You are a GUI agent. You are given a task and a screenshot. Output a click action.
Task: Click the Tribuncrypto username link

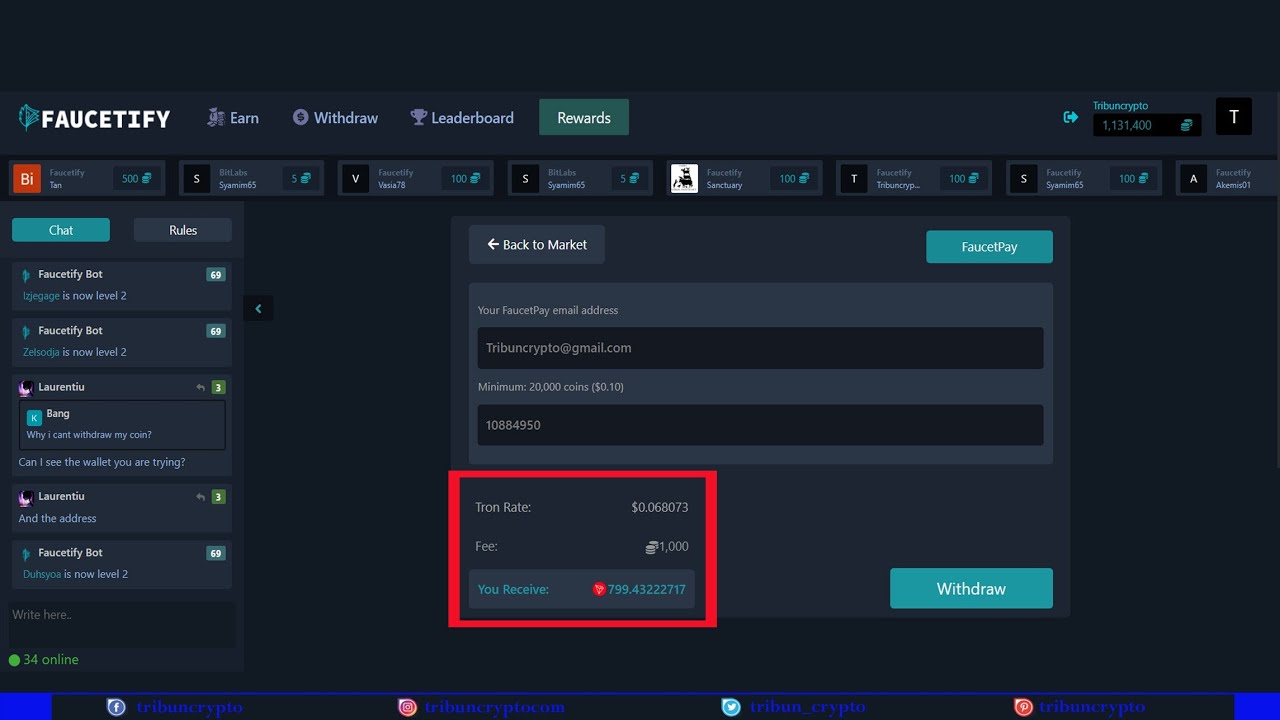coord(1120,106)
